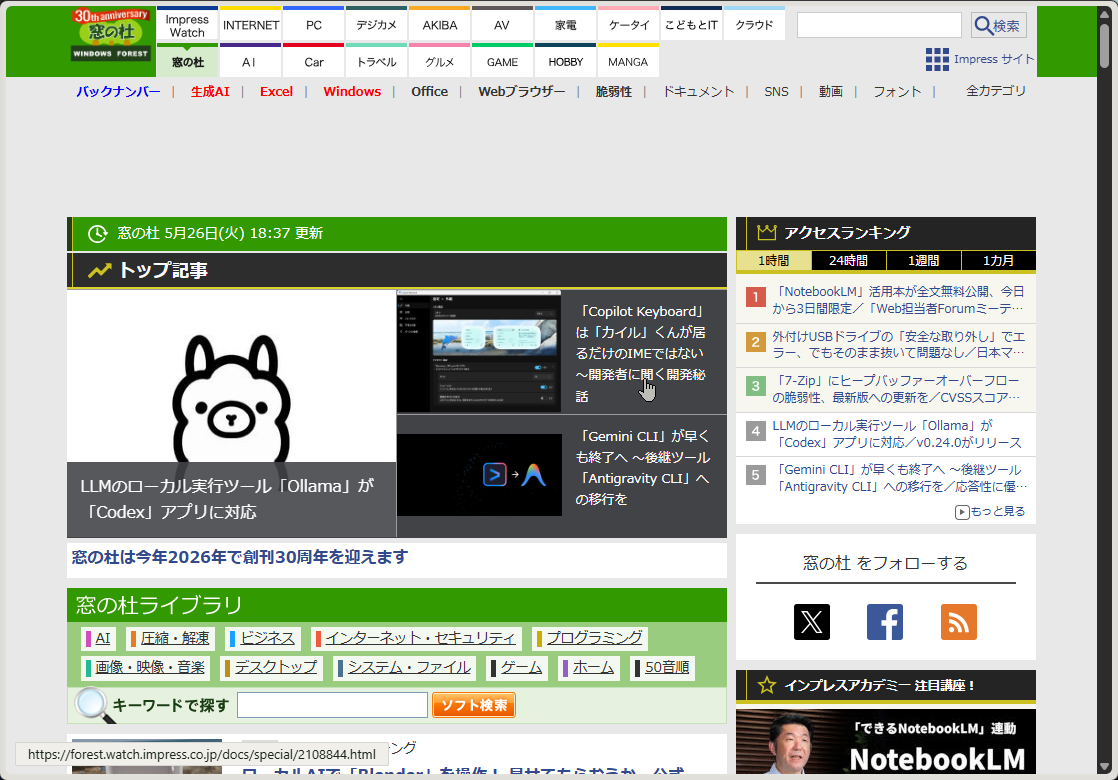Open the Copilot Keyboard article headline
The width and height of the screenshot is (1118, 780).
(642, 354)
